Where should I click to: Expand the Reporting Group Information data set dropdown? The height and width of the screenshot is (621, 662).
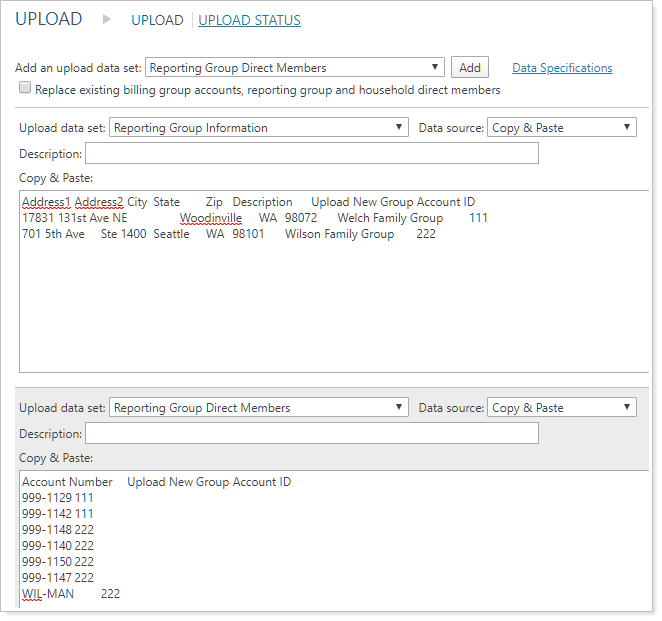259,128
